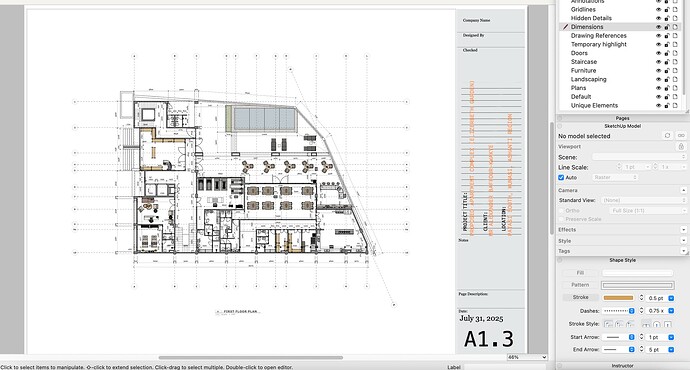Hide the Gridlines layer
This screenshot has width=690, height=370.
click(659, 10)
